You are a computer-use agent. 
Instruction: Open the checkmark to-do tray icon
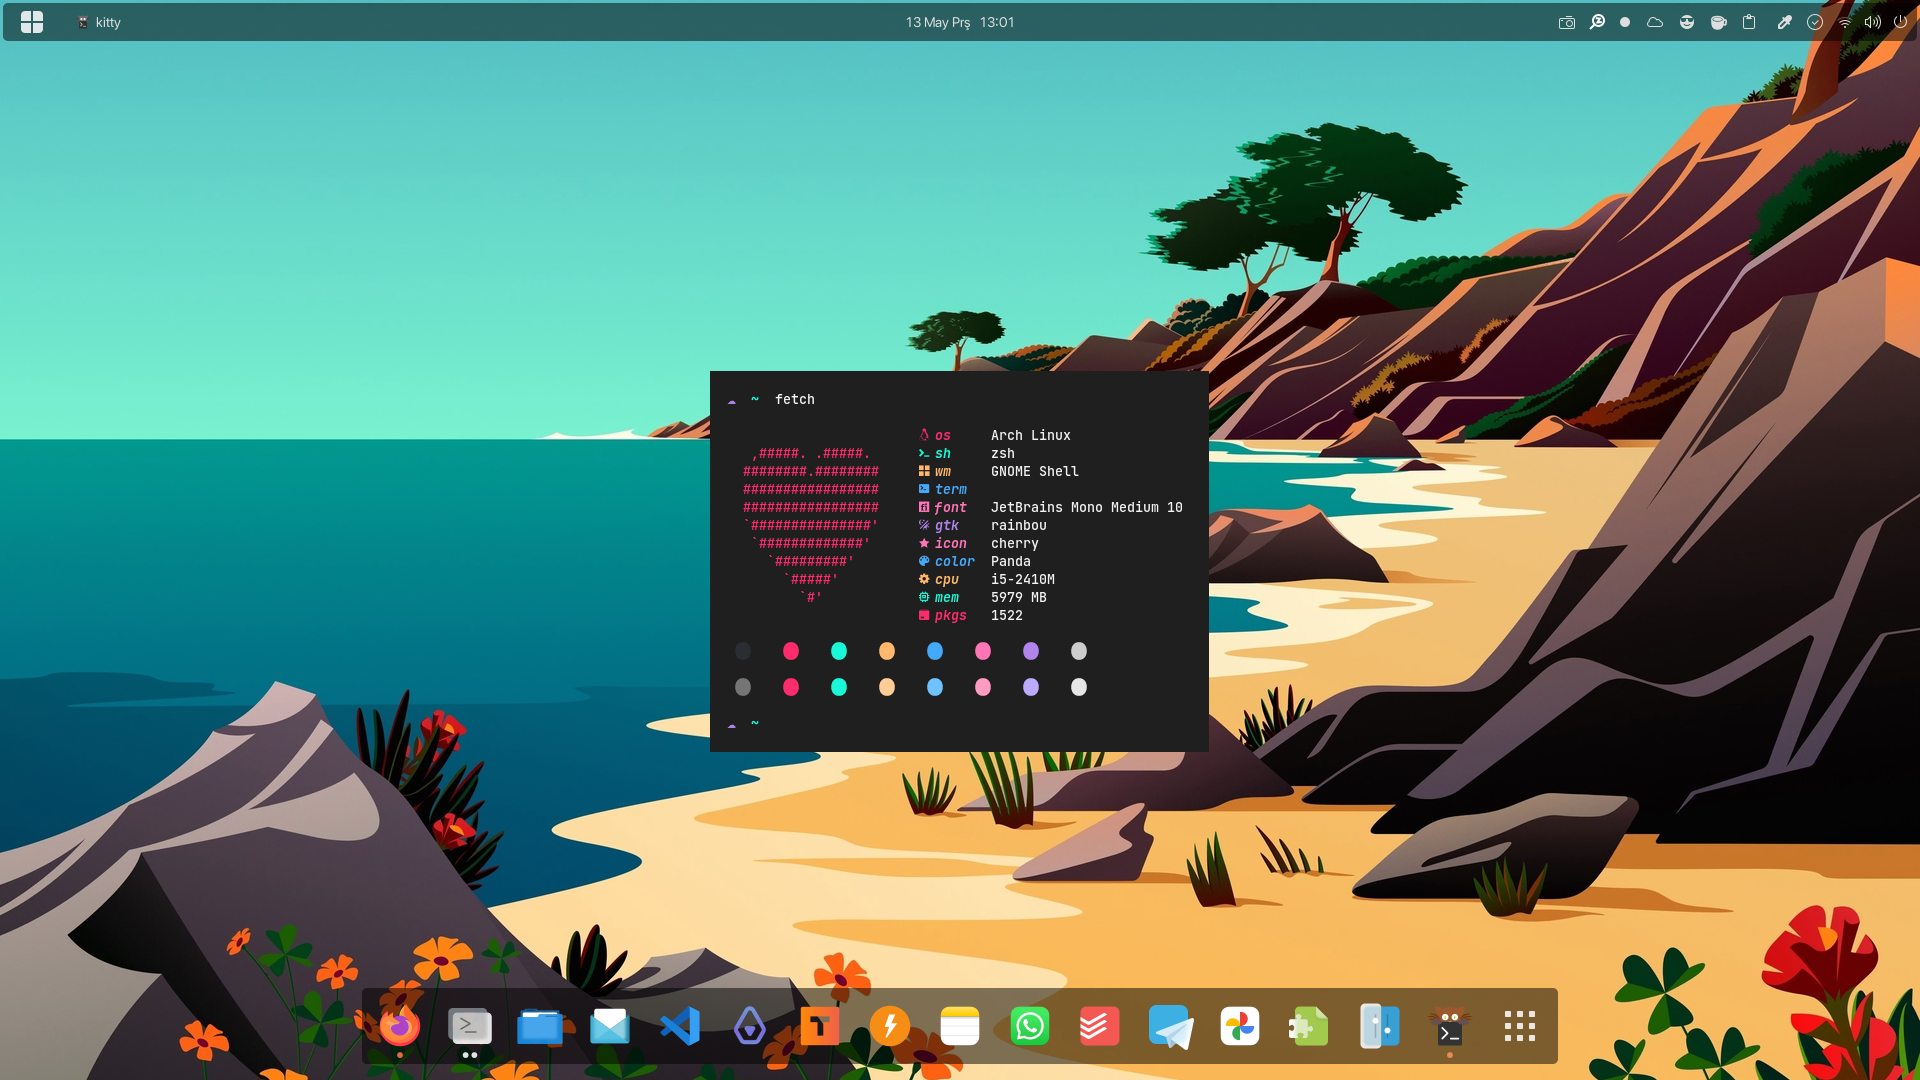click(1815, 22)
